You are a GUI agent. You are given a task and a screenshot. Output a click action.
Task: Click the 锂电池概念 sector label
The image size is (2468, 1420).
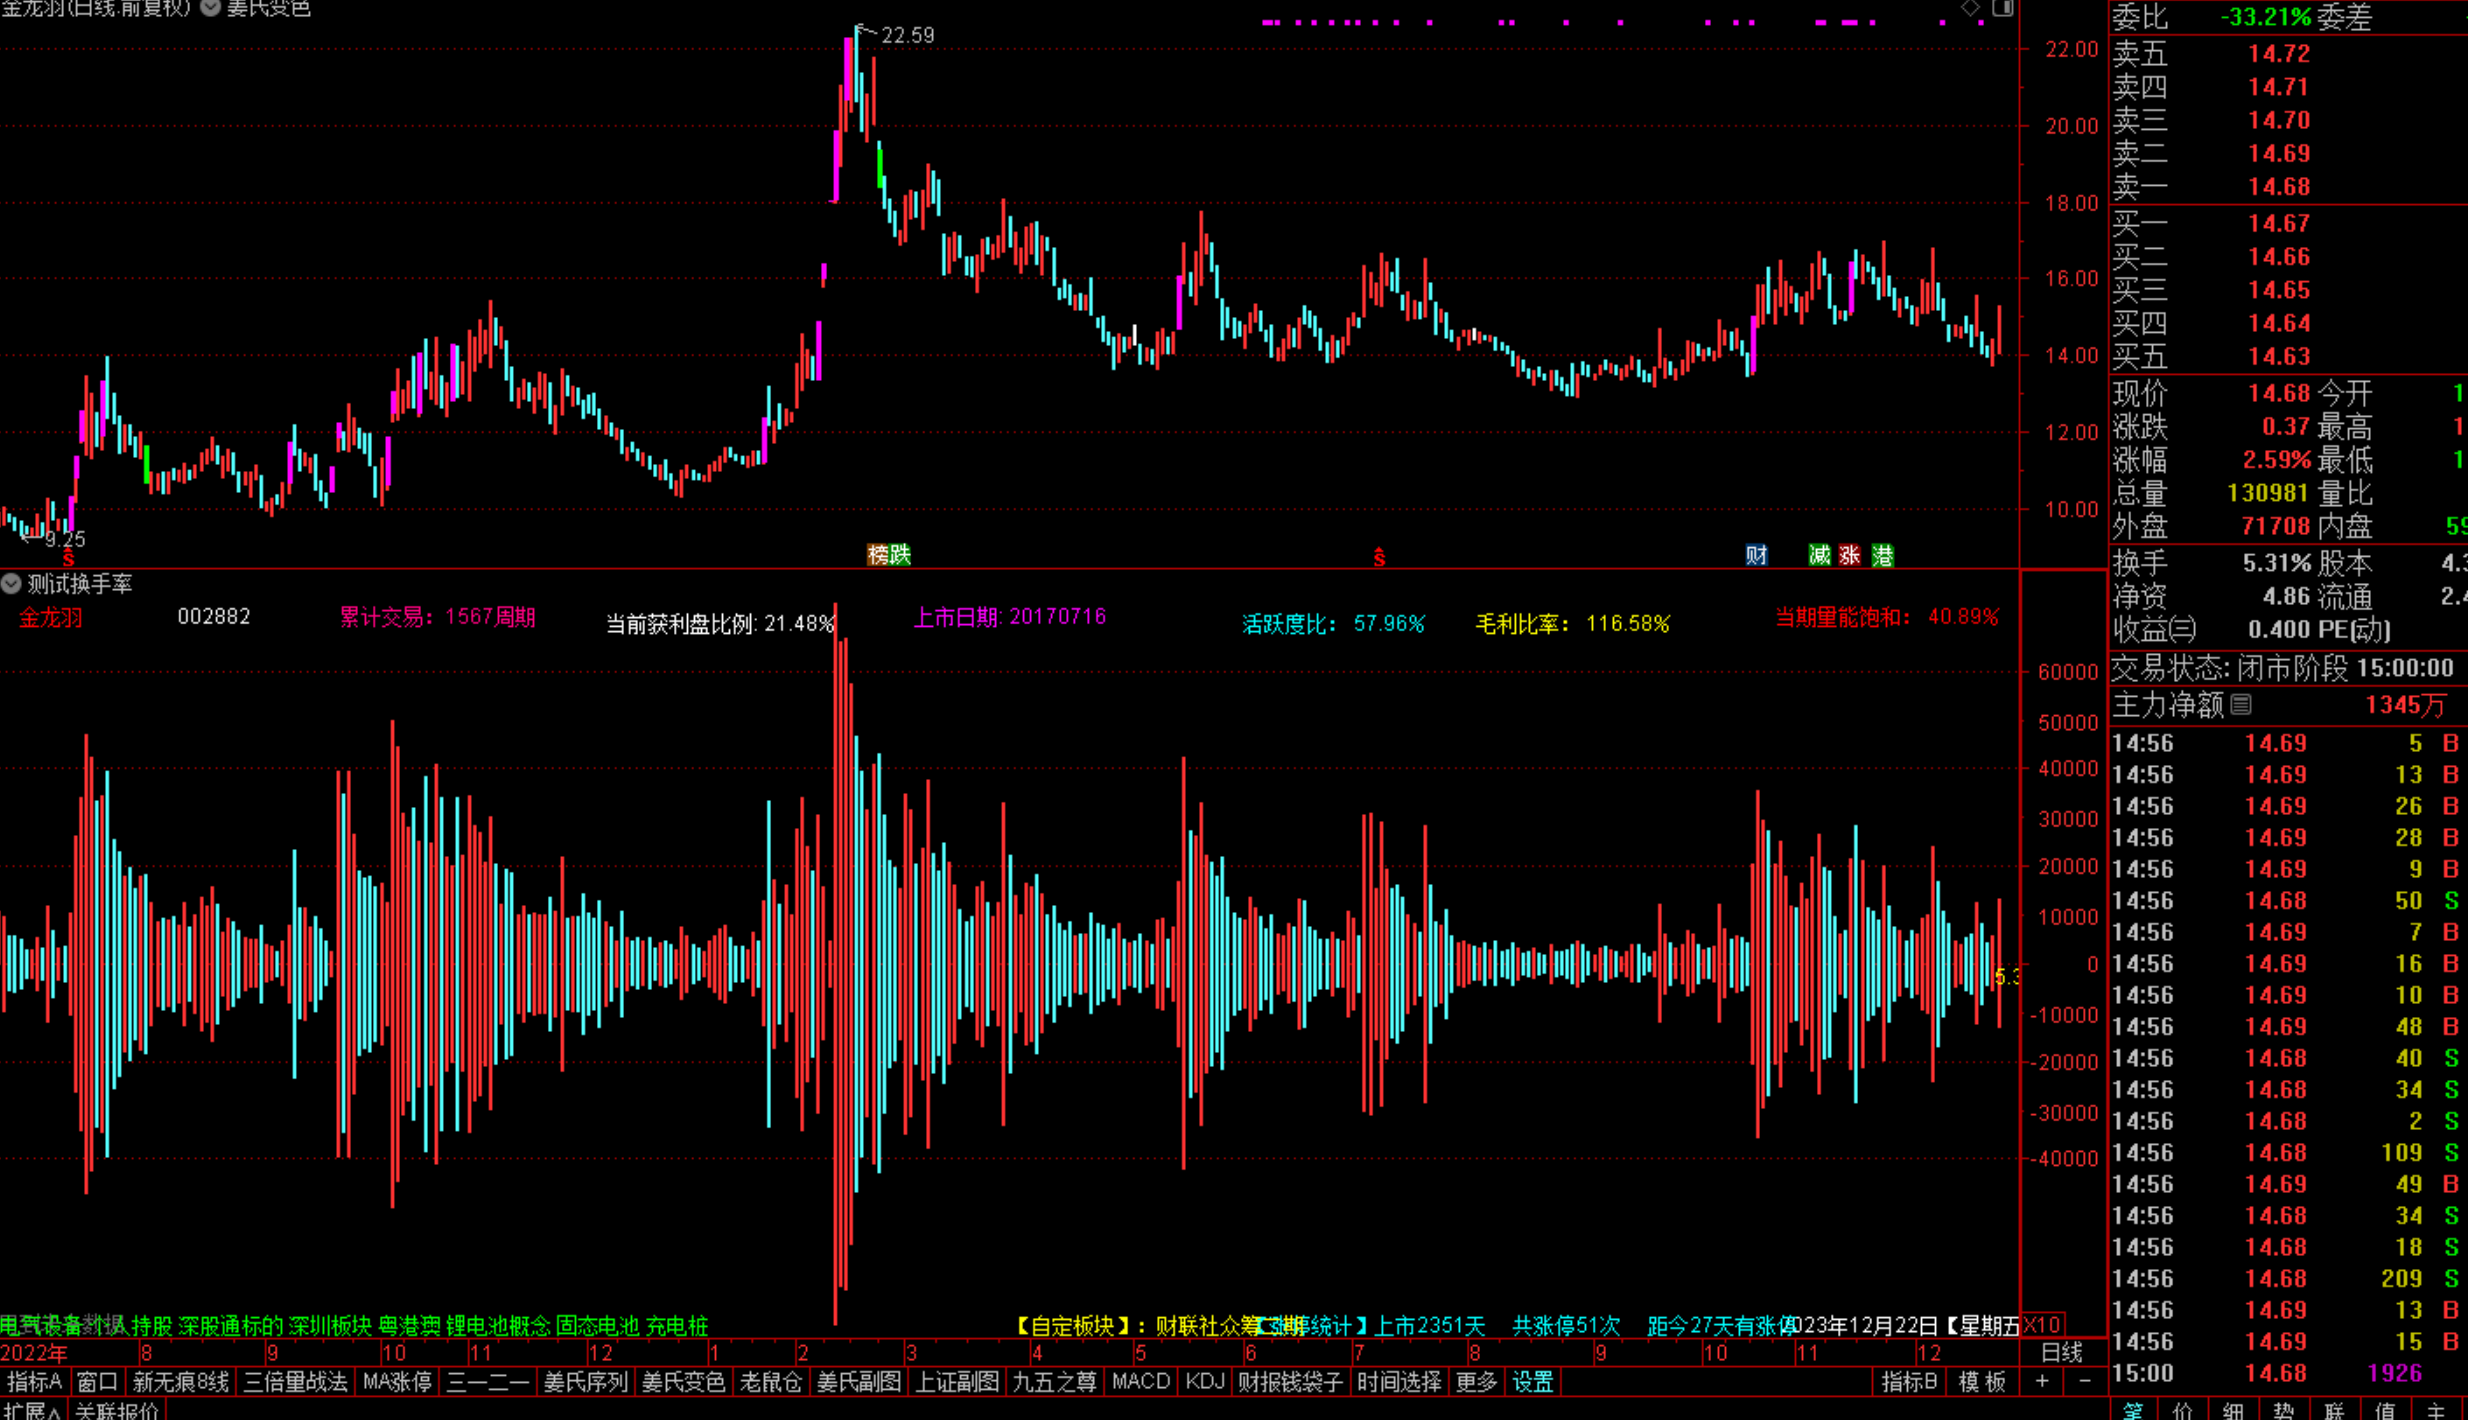click(498, 1326)
